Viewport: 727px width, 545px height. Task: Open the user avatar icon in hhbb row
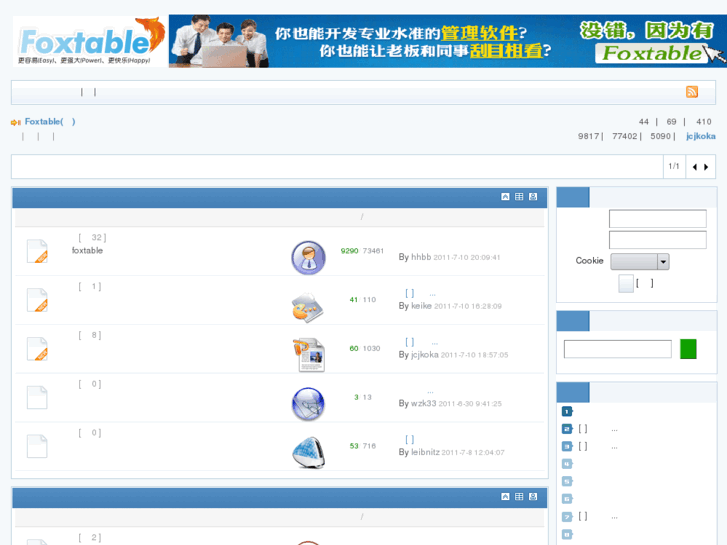[x=308, y=257]
